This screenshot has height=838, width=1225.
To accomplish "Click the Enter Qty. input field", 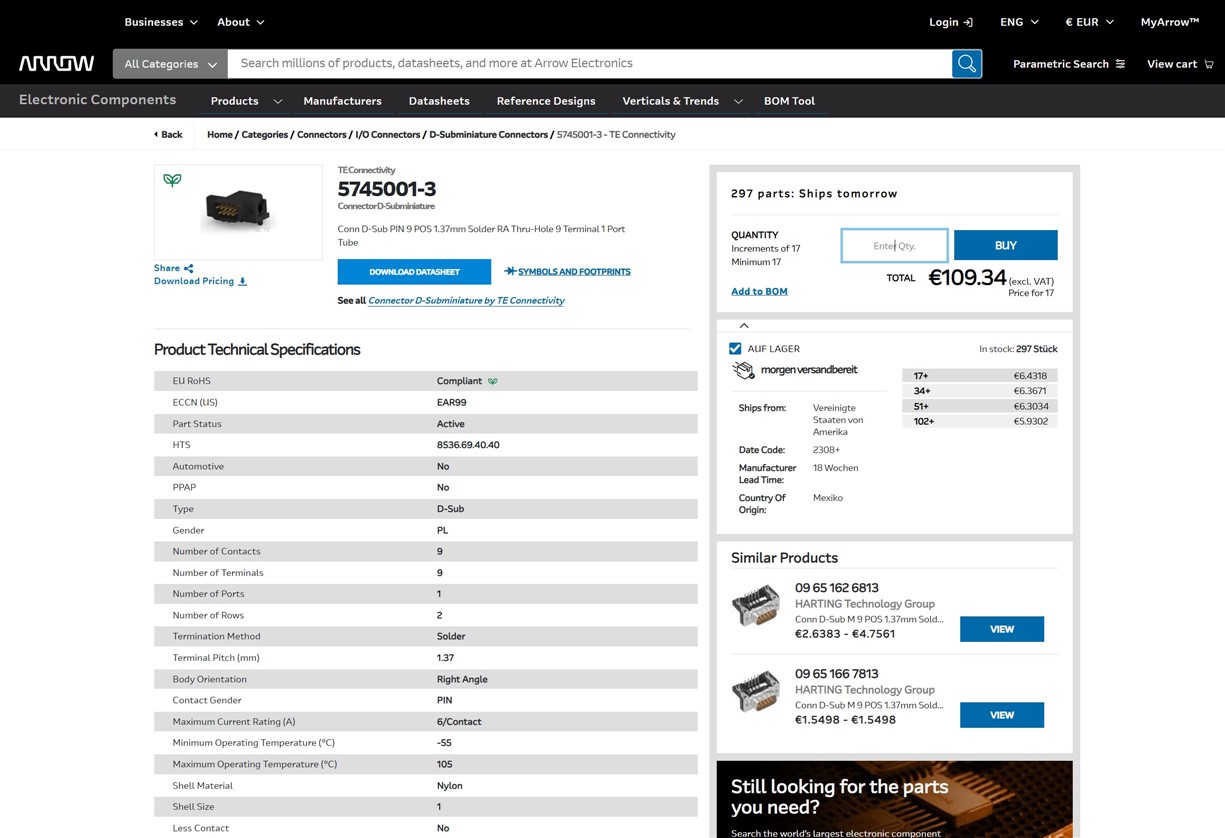I will 894,246.
